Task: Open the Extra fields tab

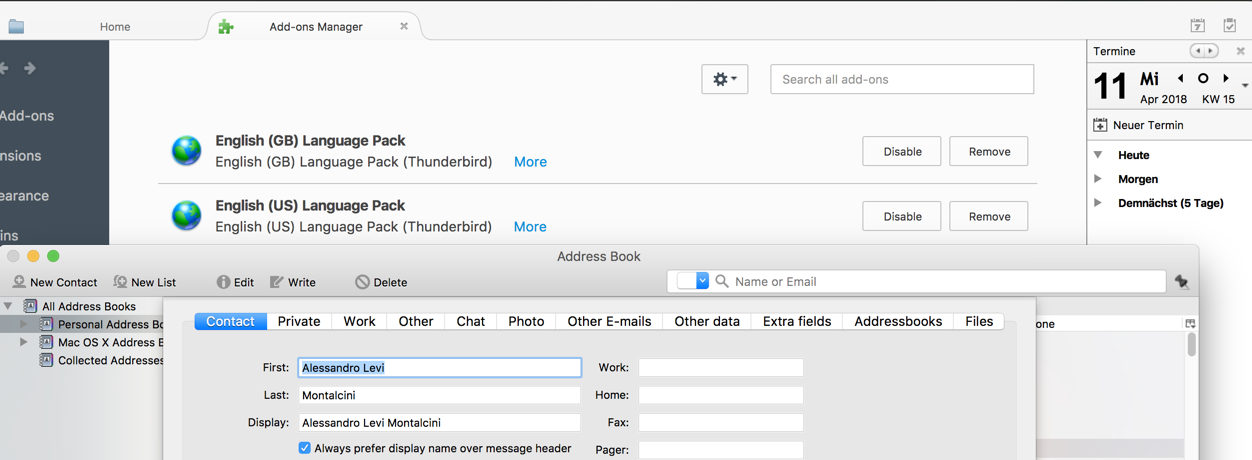Action: click(x=797, y=321)
